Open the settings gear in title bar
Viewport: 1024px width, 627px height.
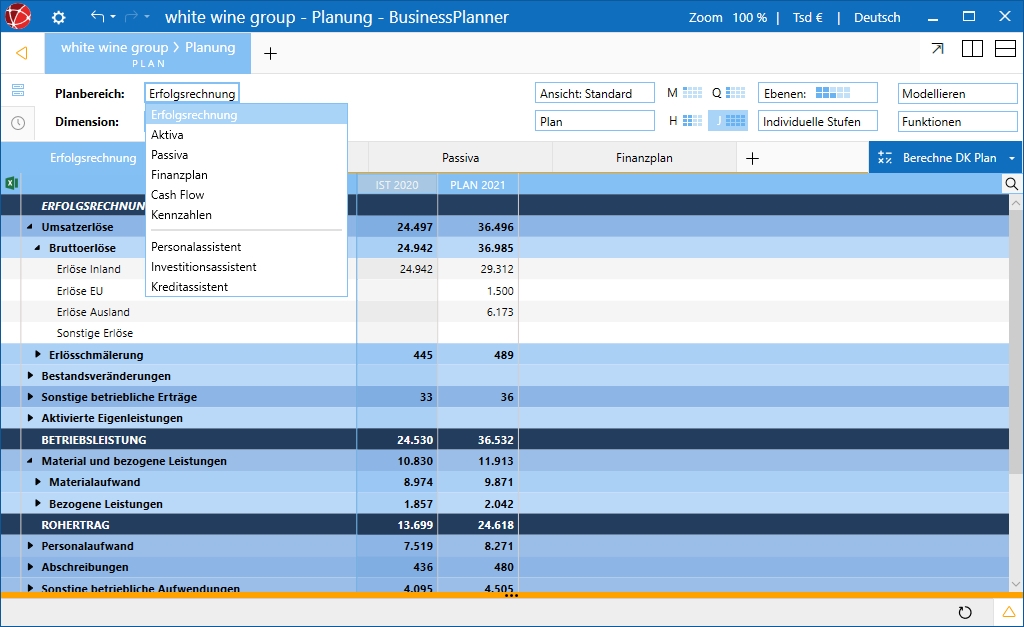[58, 17]
